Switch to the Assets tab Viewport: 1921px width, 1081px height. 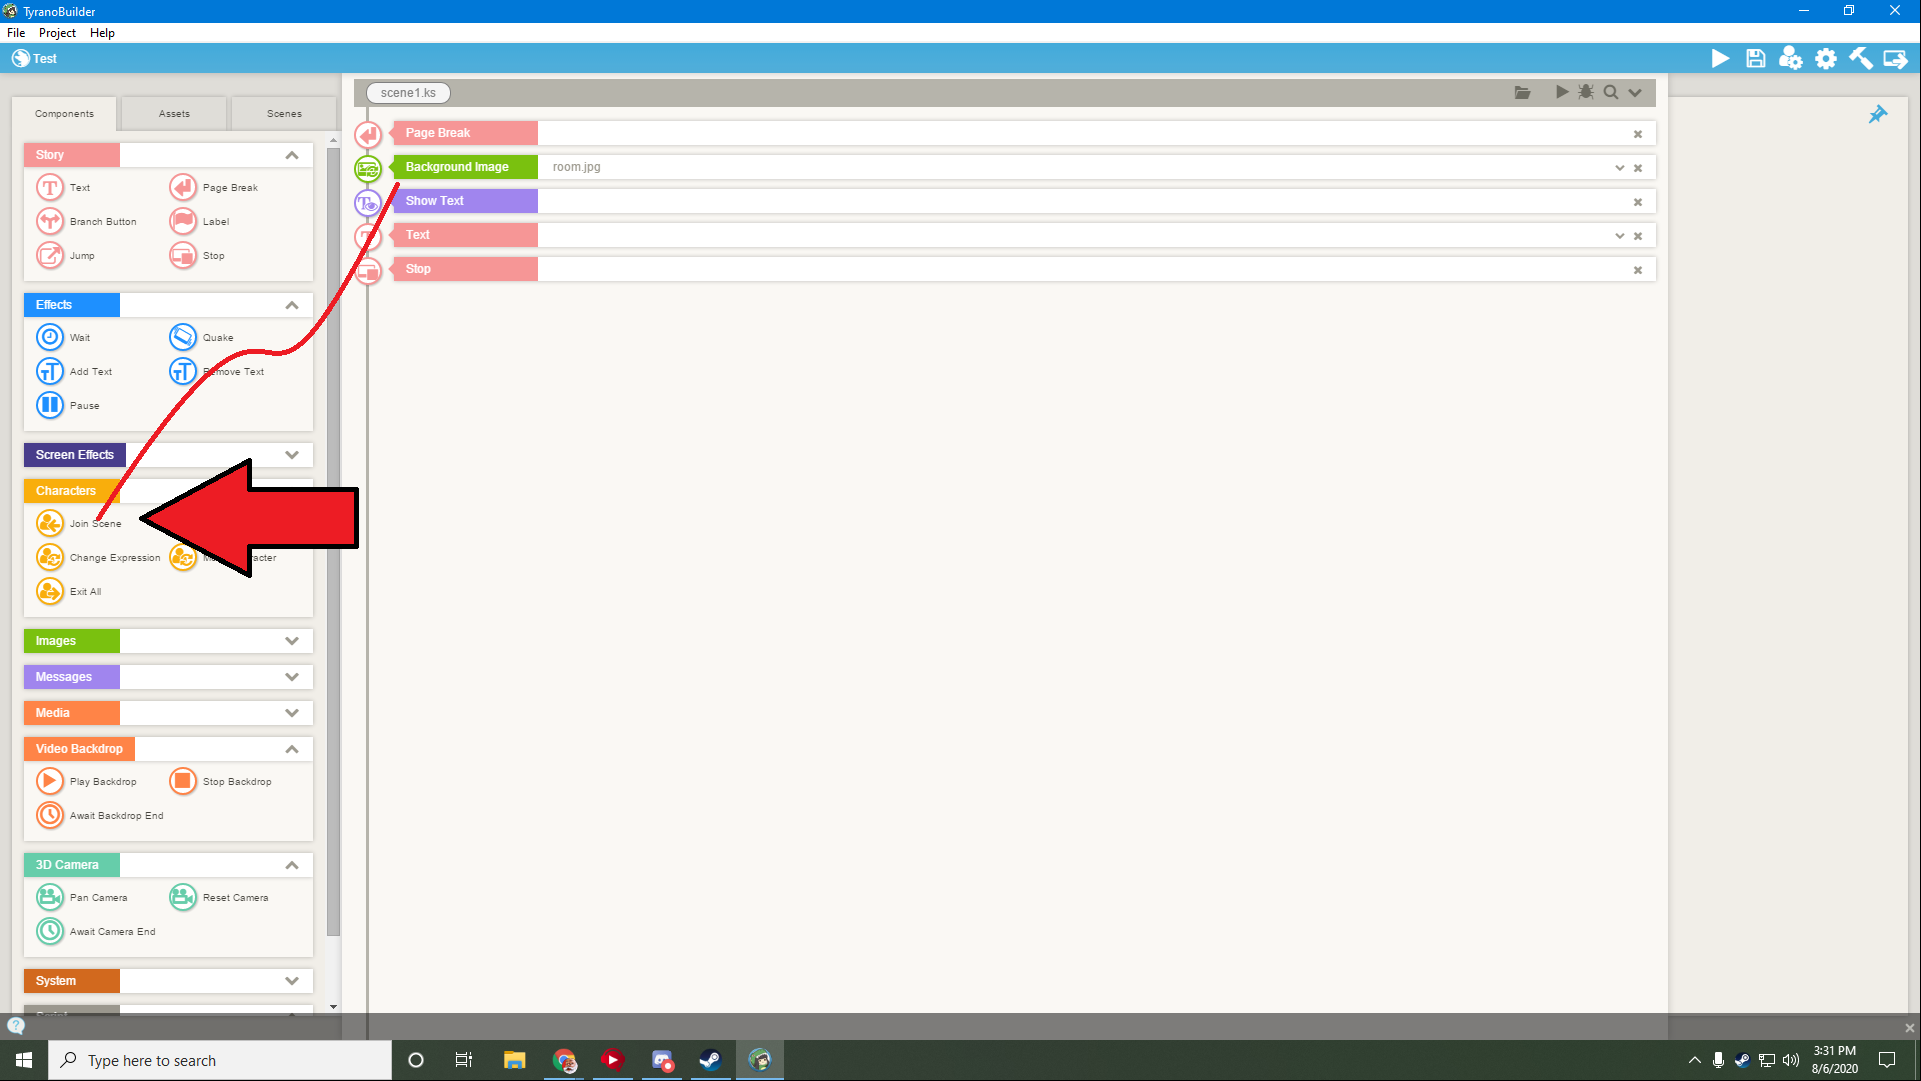pyautogui.click(x=174, y=113)
